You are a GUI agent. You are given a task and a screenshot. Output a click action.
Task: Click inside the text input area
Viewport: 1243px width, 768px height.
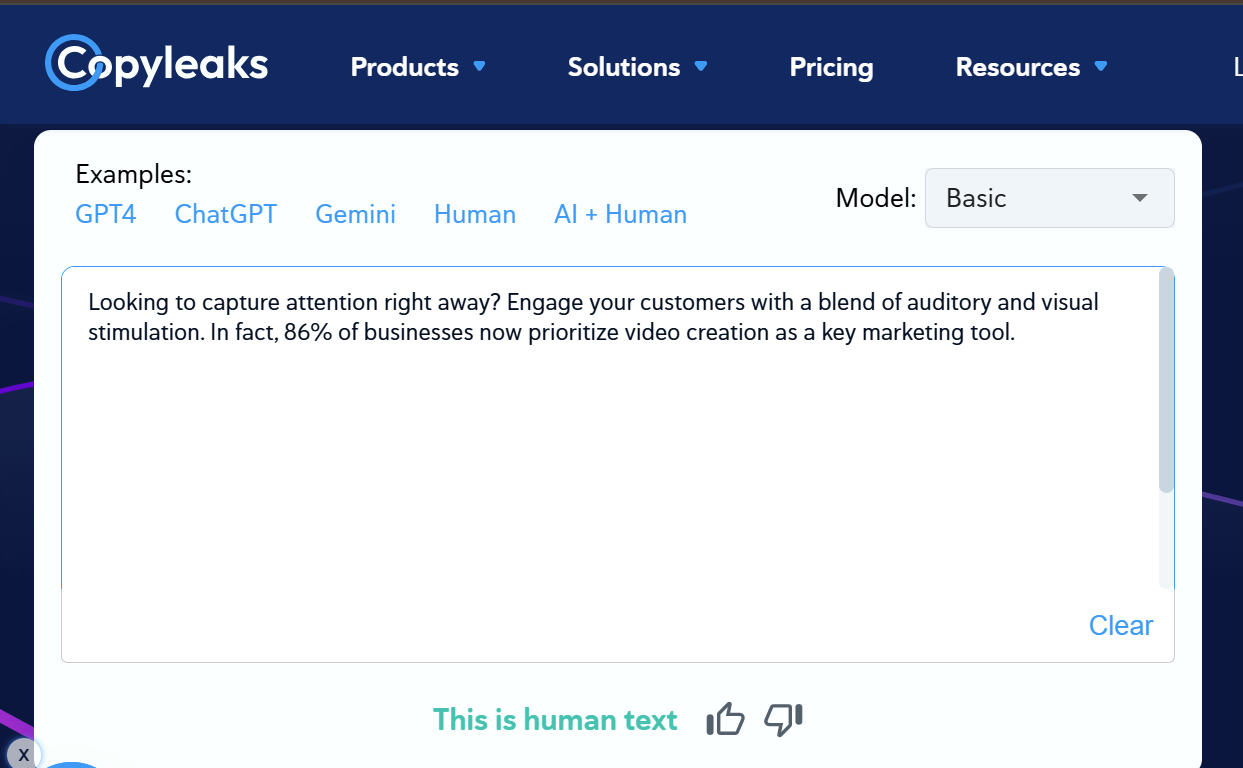pyautogui.click(x=610, y=430)
